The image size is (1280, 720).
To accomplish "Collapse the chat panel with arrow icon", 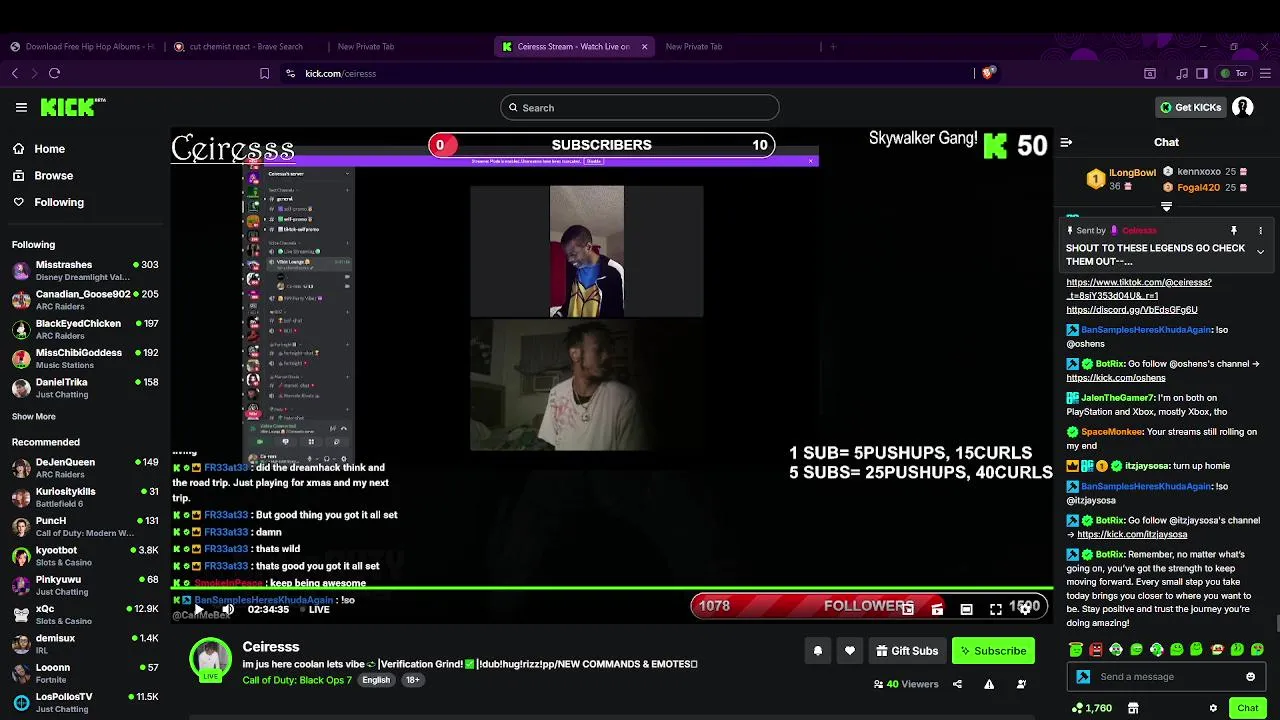I will click(x=1066, y=142).
